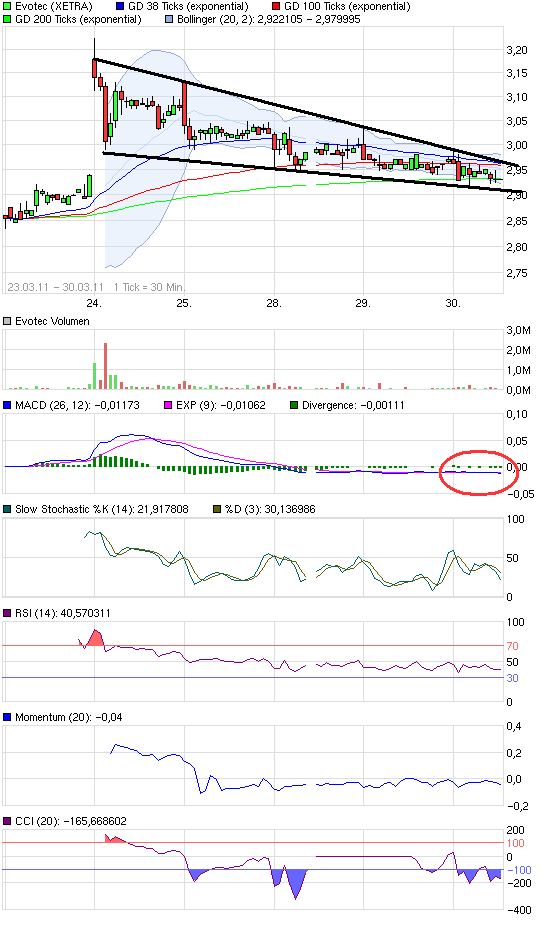This screenshot has height=931, width=545.
Task: Click the 'CCI (20): -165,668602' text
Action: [x=71, y=821]
